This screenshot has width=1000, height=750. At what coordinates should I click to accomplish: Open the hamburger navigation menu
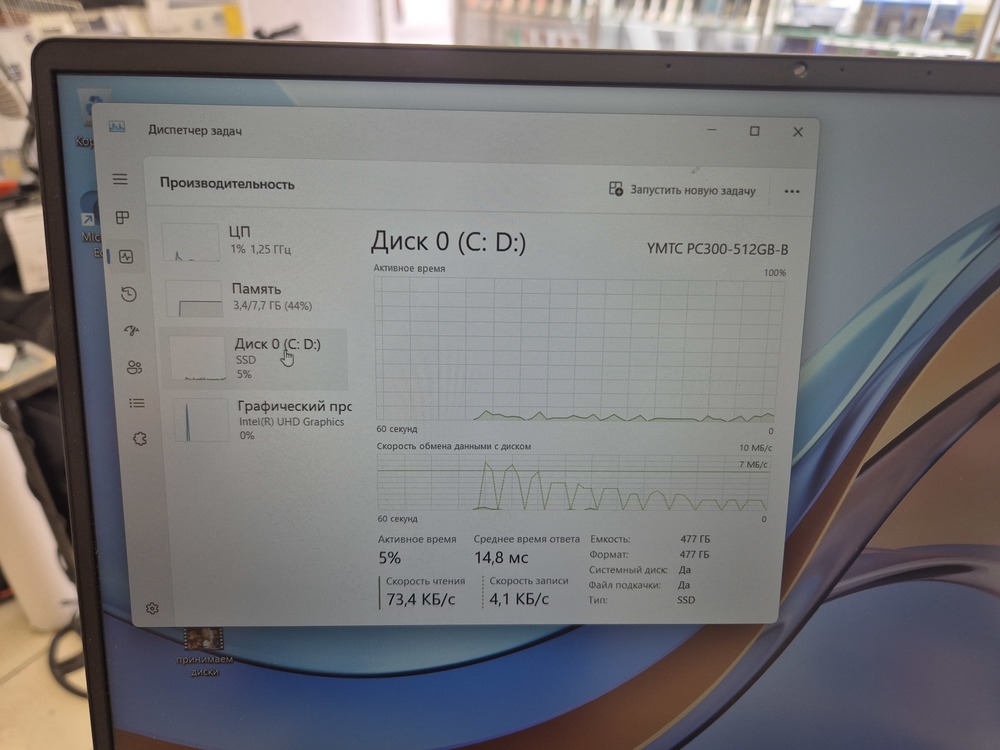120,180
